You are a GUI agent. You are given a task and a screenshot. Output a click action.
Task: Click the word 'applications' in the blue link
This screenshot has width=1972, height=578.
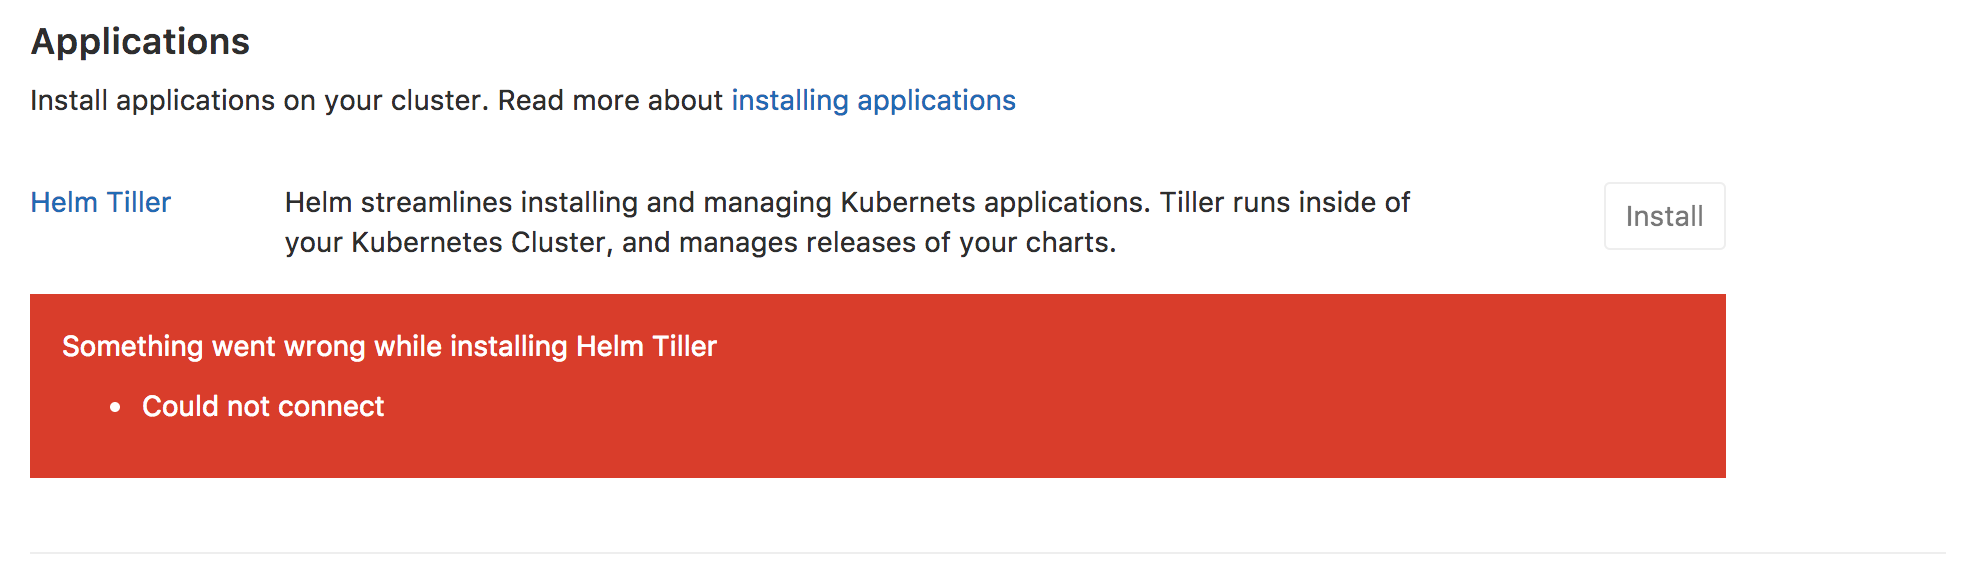[936, 100]
